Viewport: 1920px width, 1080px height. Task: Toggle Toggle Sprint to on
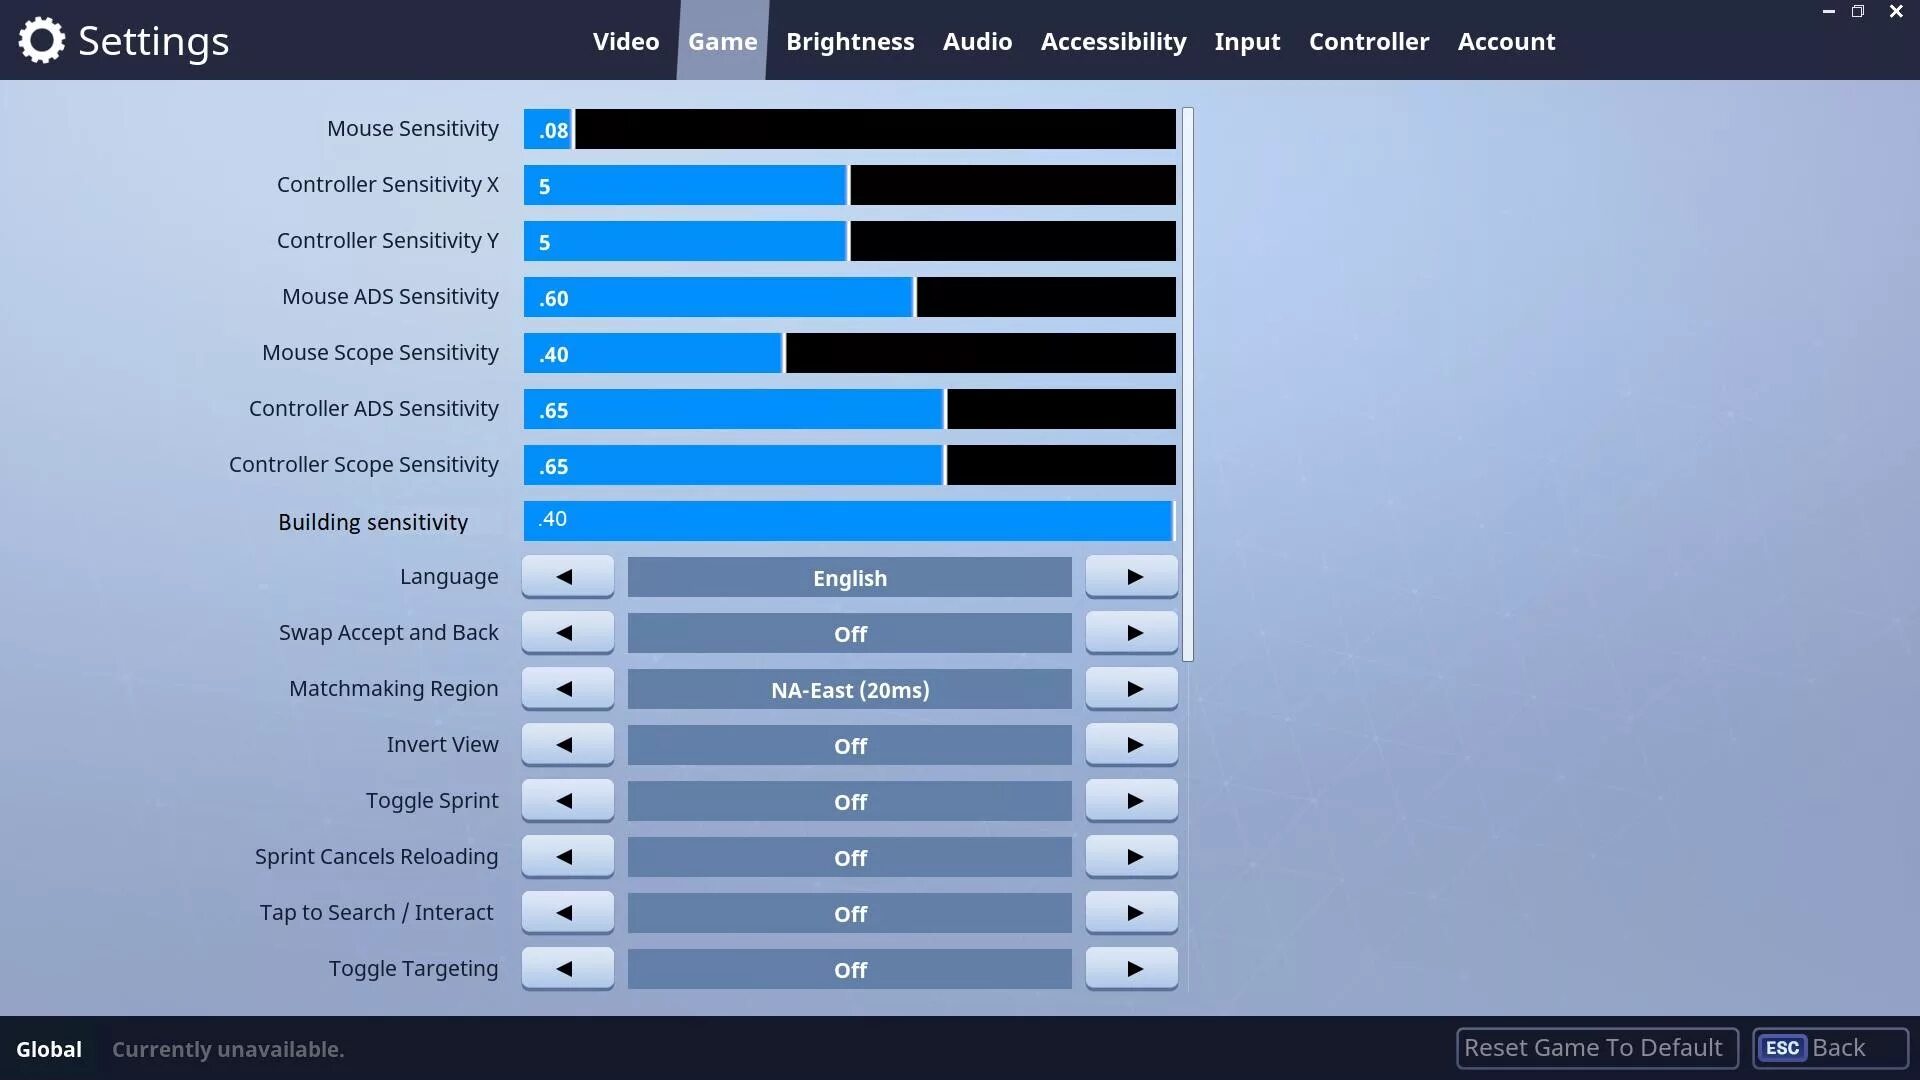[1131, 800]
